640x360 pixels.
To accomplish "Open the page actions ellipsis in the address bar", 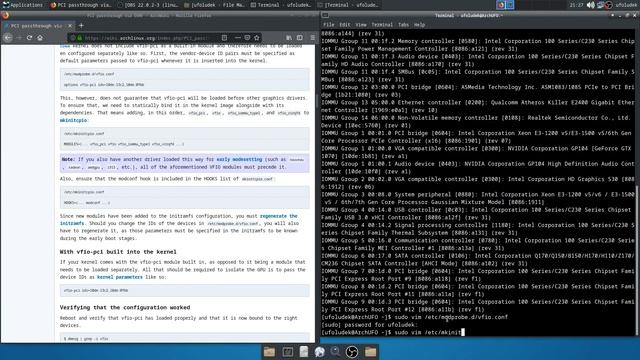I will click(x=238, y=38).
